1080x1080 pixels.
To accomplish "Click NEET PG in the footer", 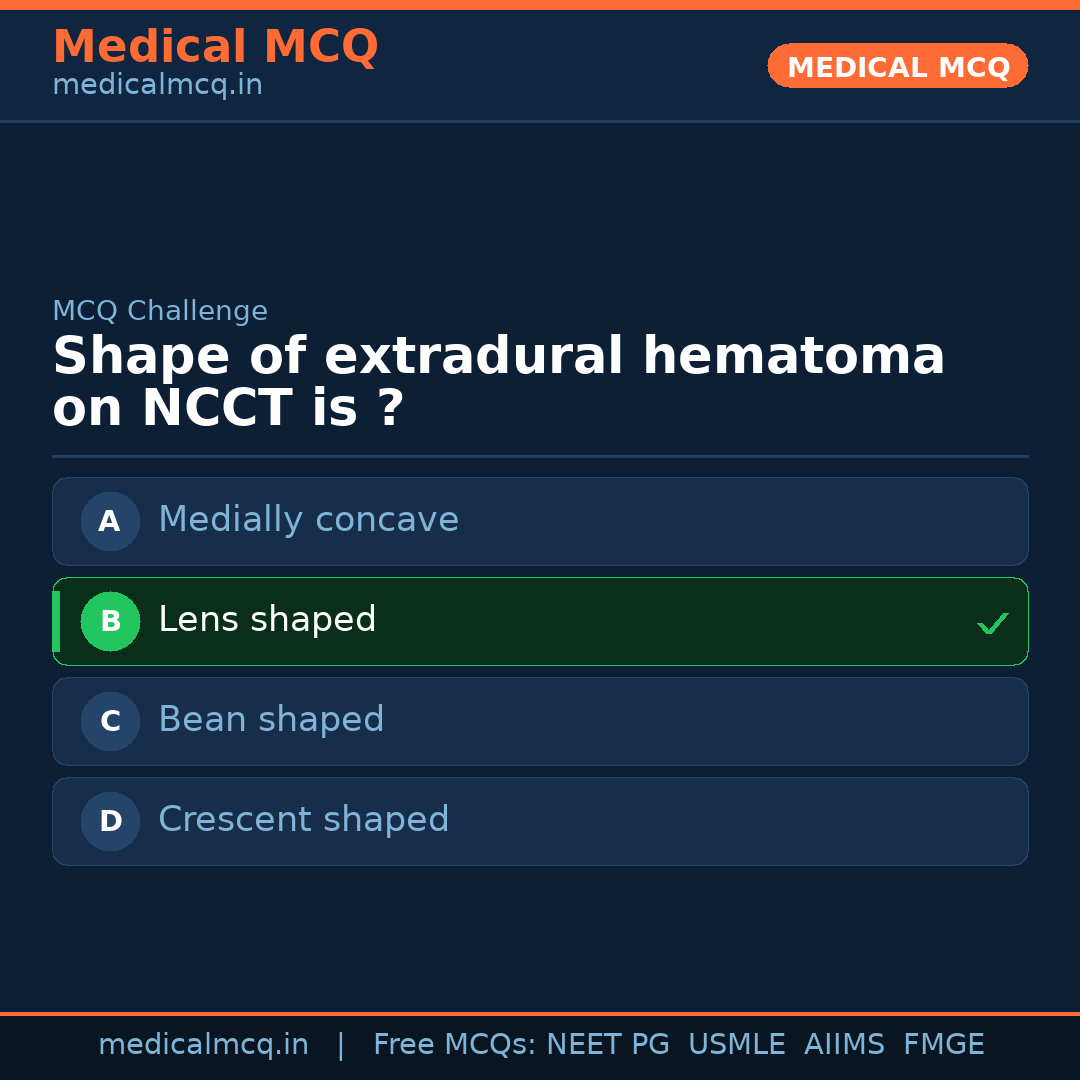I will pyautogui.click(x=607, y=1044).
